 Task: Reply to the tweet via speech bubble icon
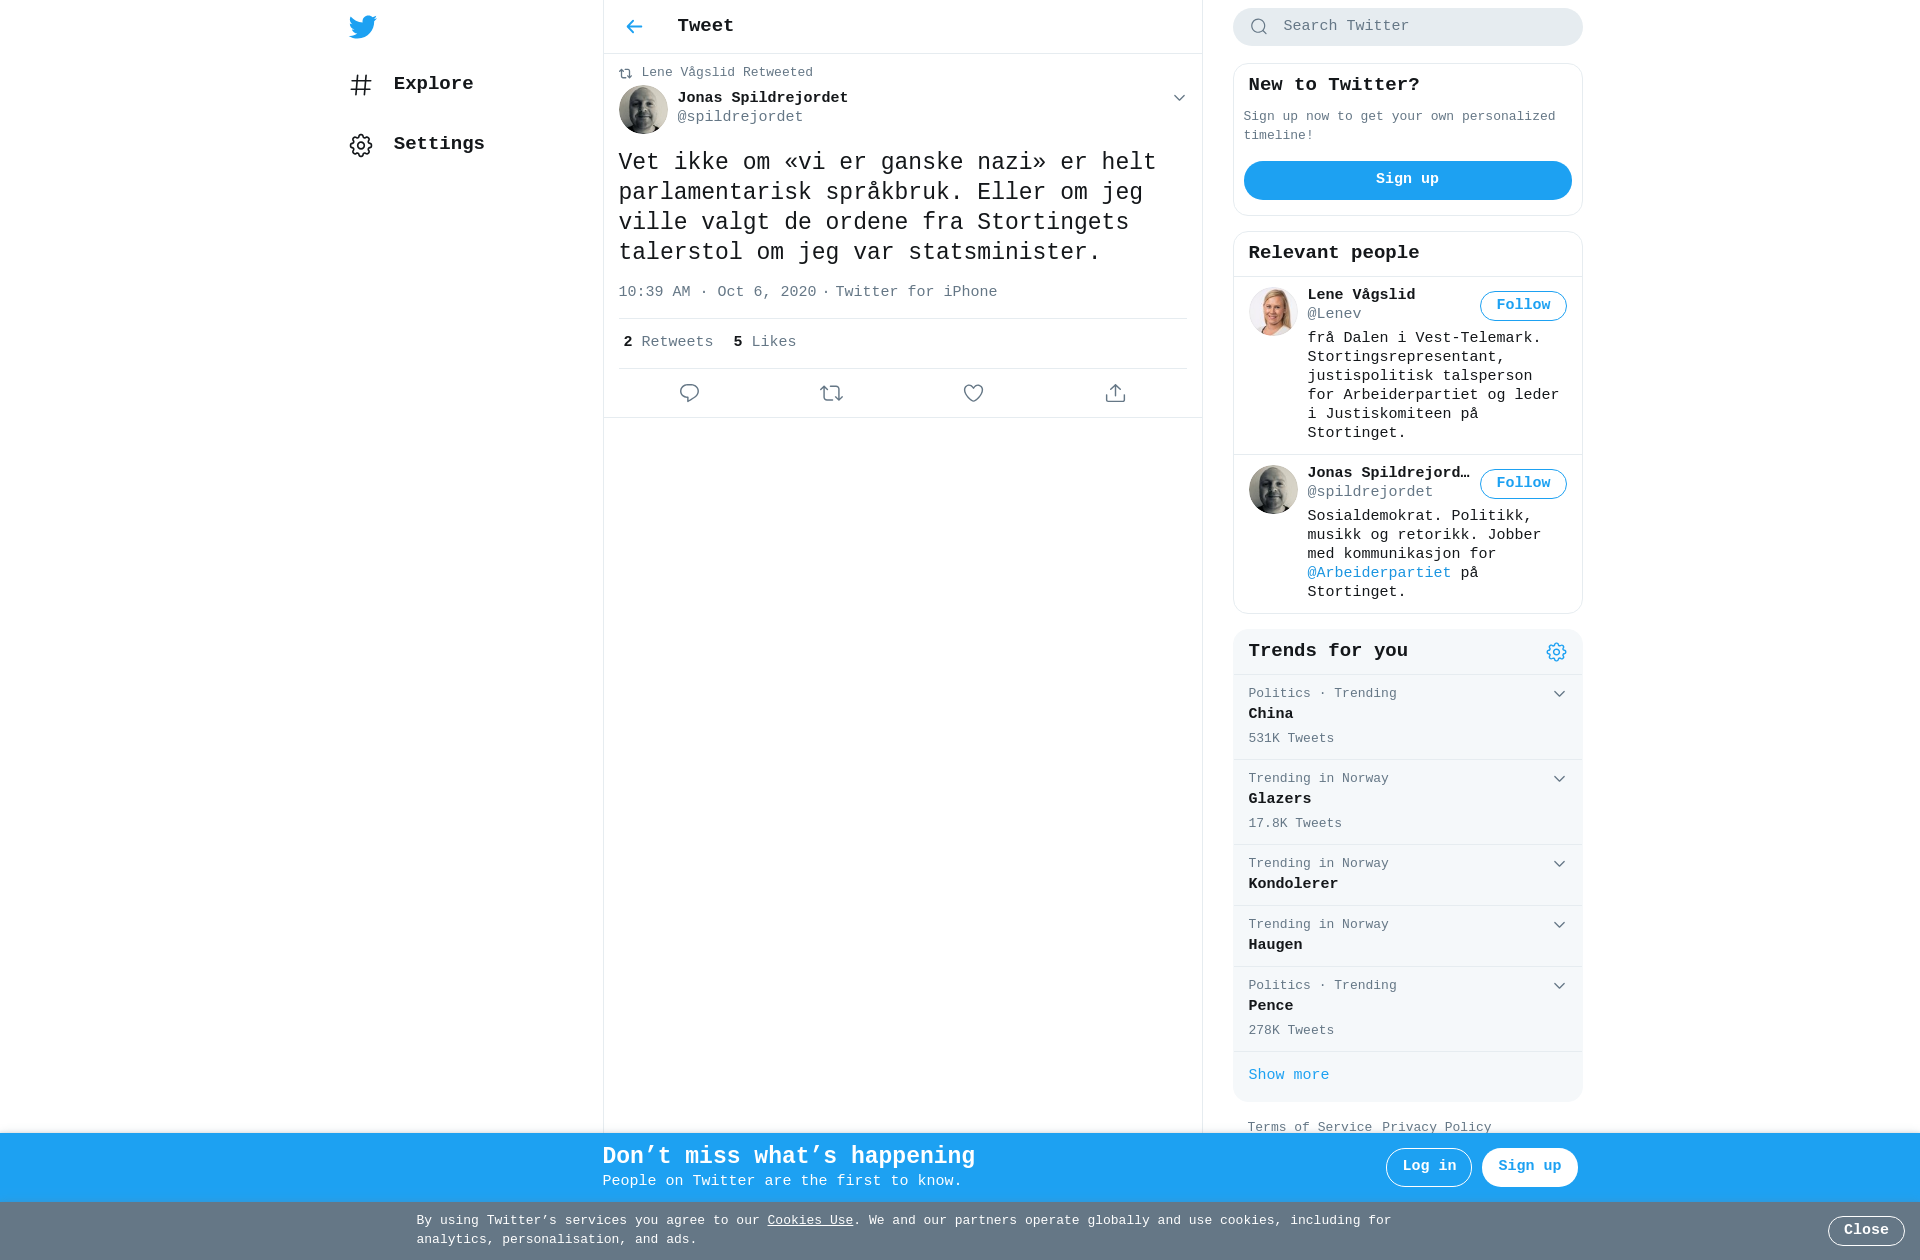point(689,393)
